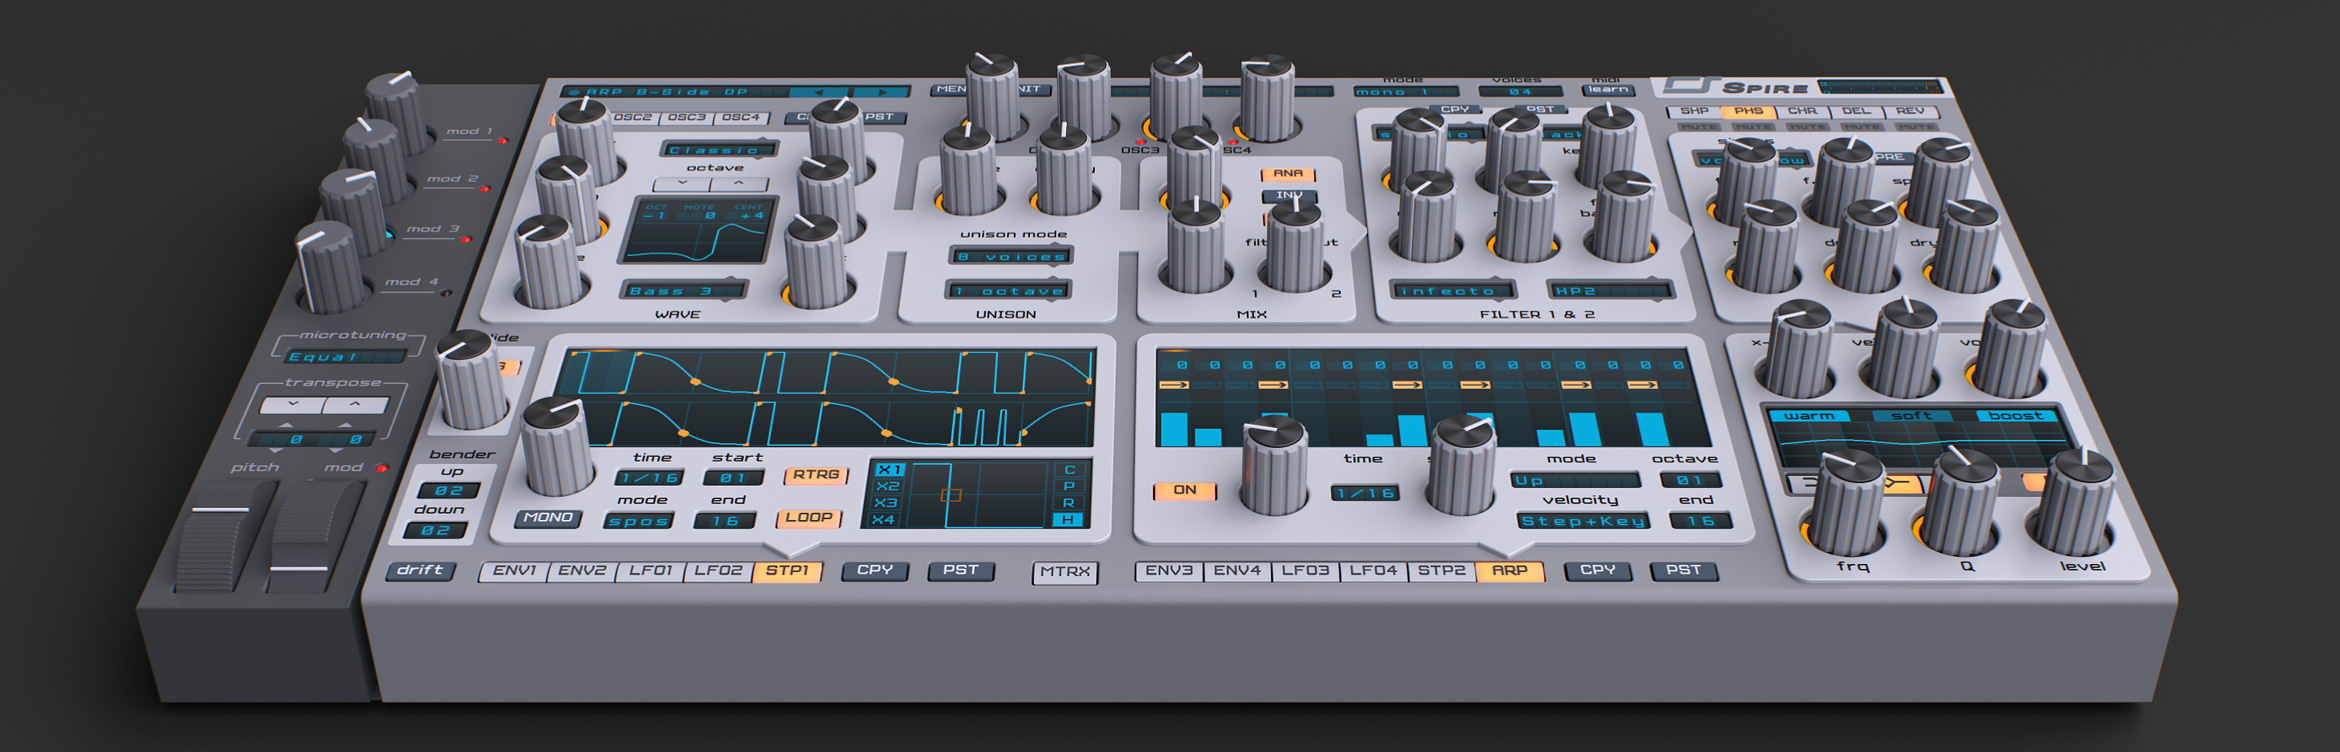Open the 8 voices unison dropdown
This screenshot has width=2340, height=752.
coord(1011,257)
